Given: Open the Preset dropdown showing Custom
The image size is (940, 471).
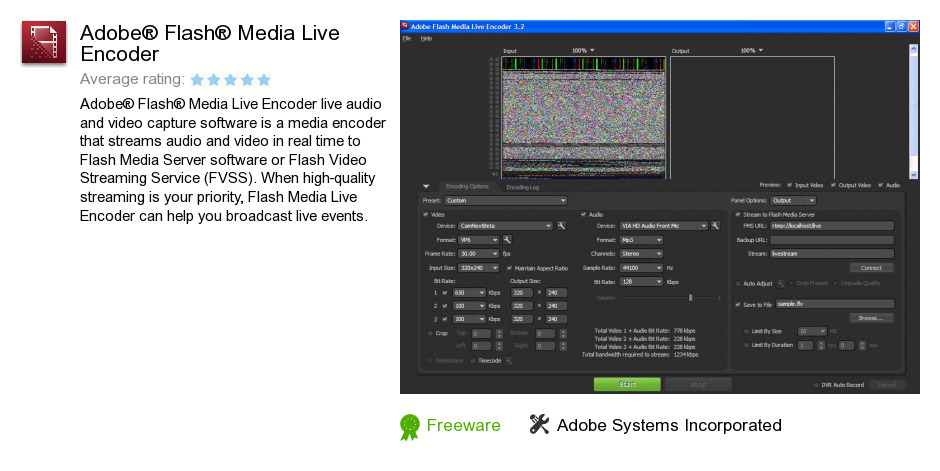Looking at the screenshot, I should [x=505, y=201].
